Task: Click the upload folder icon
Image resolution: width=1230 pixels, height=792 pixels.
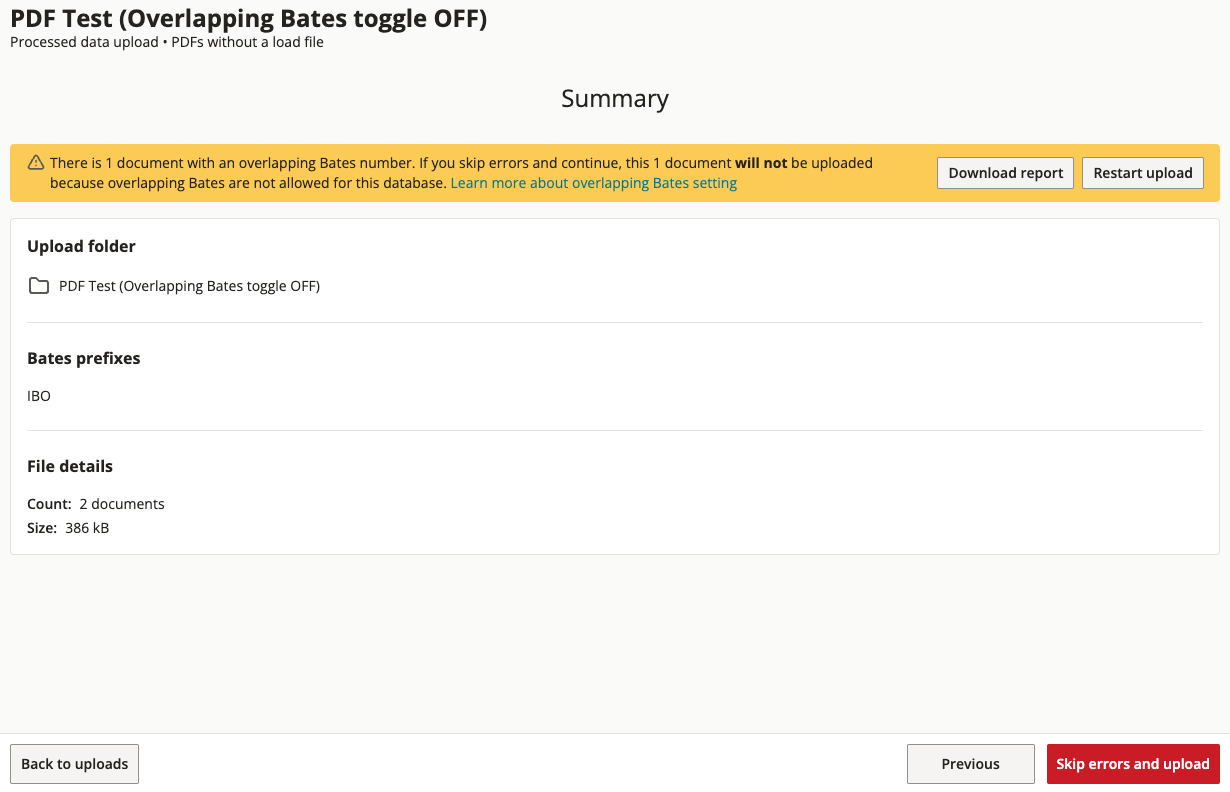Action: tap(39, 286)
